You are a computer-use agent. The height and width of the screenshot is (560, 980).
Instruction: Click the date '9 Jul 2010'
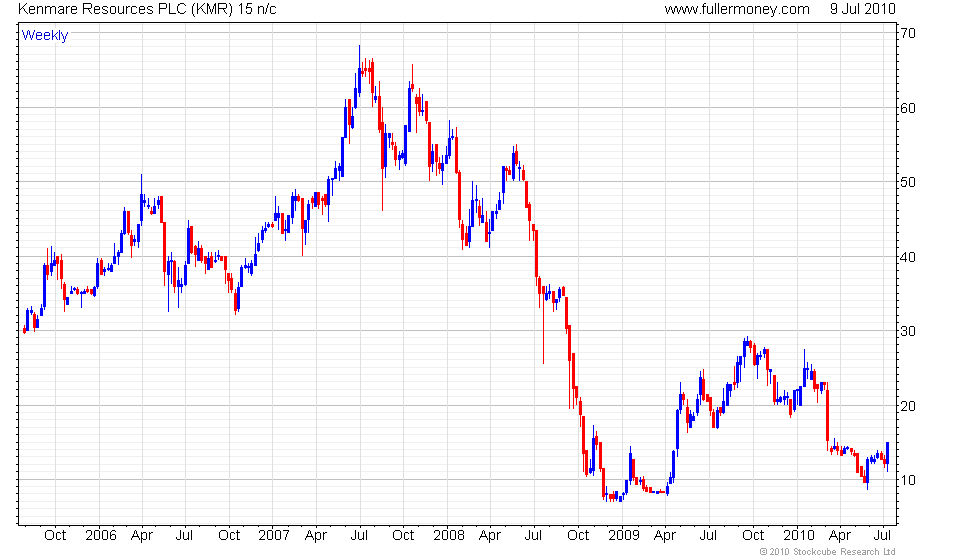[862, 9]
